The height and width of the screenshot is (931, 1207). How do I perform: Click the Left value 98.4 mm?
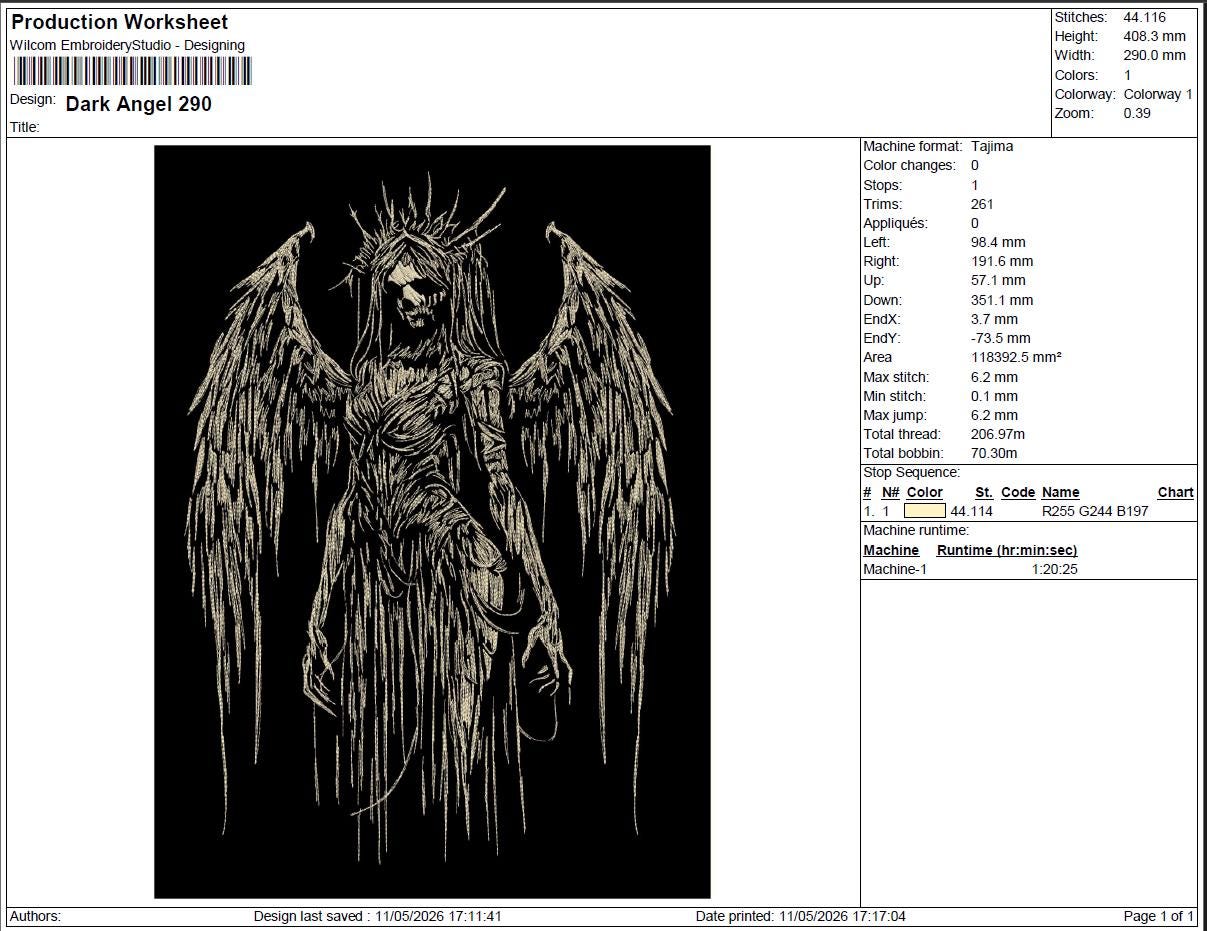(x=998, y=242)
